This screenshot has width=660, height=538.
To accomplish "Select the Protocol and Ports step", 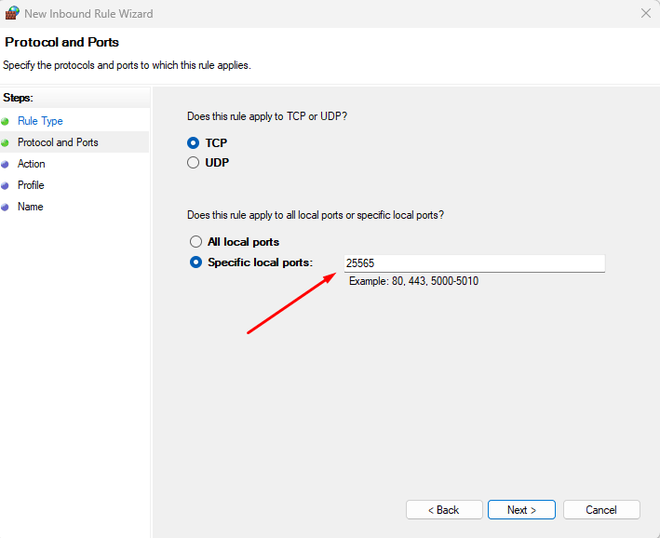I will 58,142.
